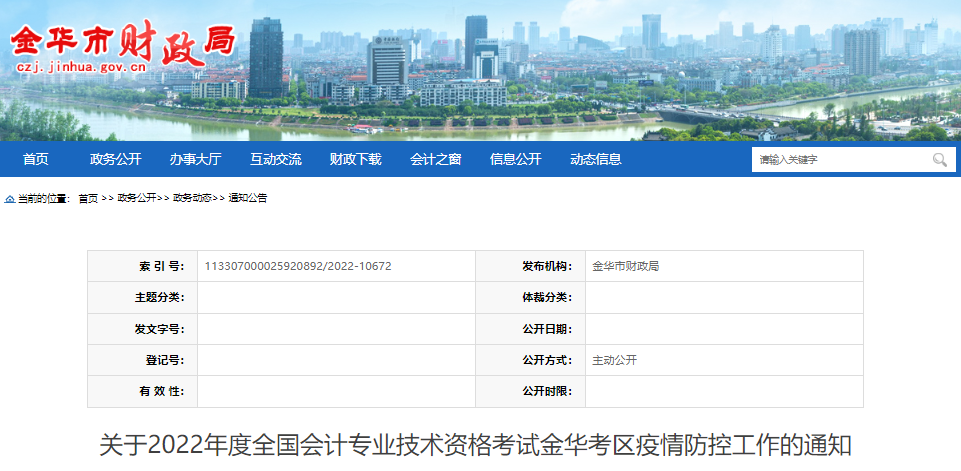Open 会计之窗 from the navigation bar
Image resolution: width=961 pixels, height=471 pixels.
tap(435, 160)
